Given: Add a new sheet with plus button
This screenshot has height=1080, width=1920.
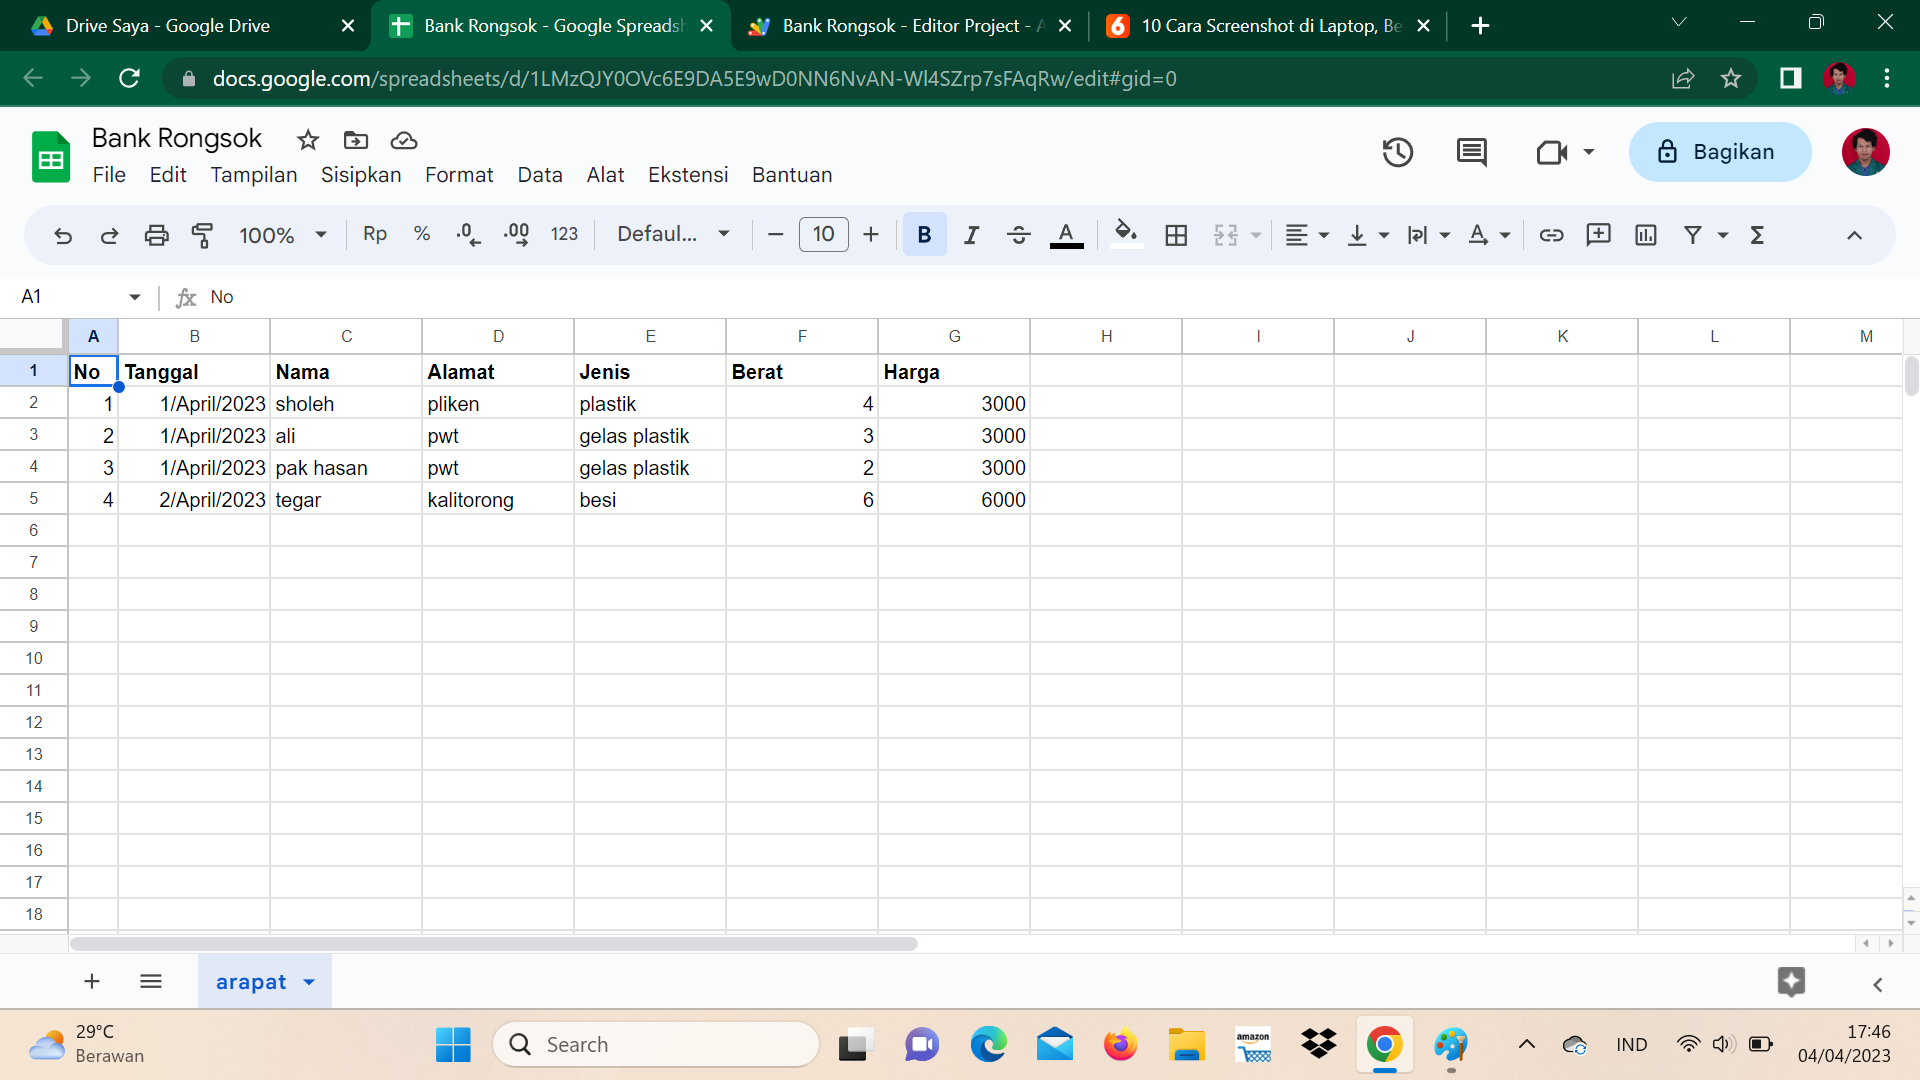Looking at the screenshot, I should point(92,982).
